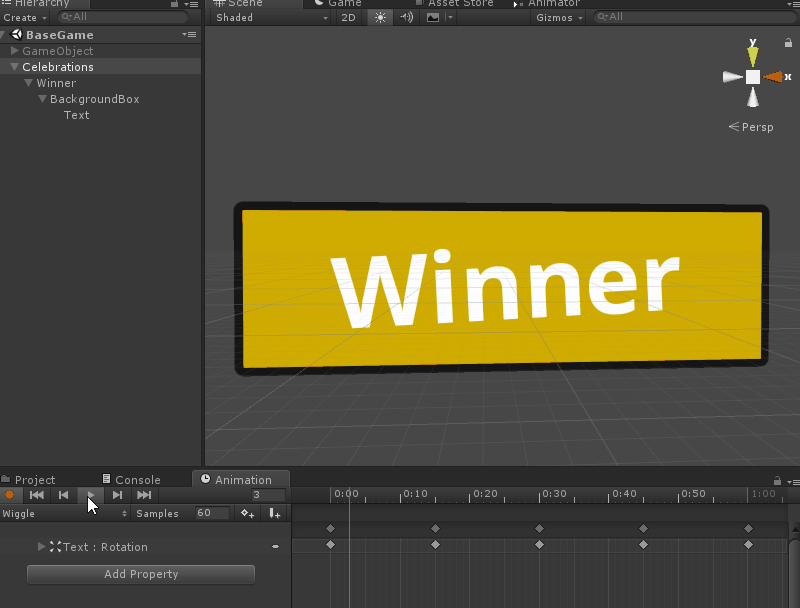Screen dimensions: 800x608
Task: Toggle 2D scene view mode
Action: tap(348, 17)
